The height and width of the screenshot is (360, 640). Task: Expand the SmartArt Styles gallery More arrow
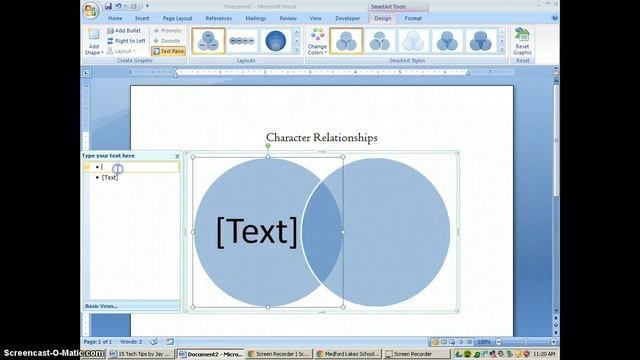502,50
